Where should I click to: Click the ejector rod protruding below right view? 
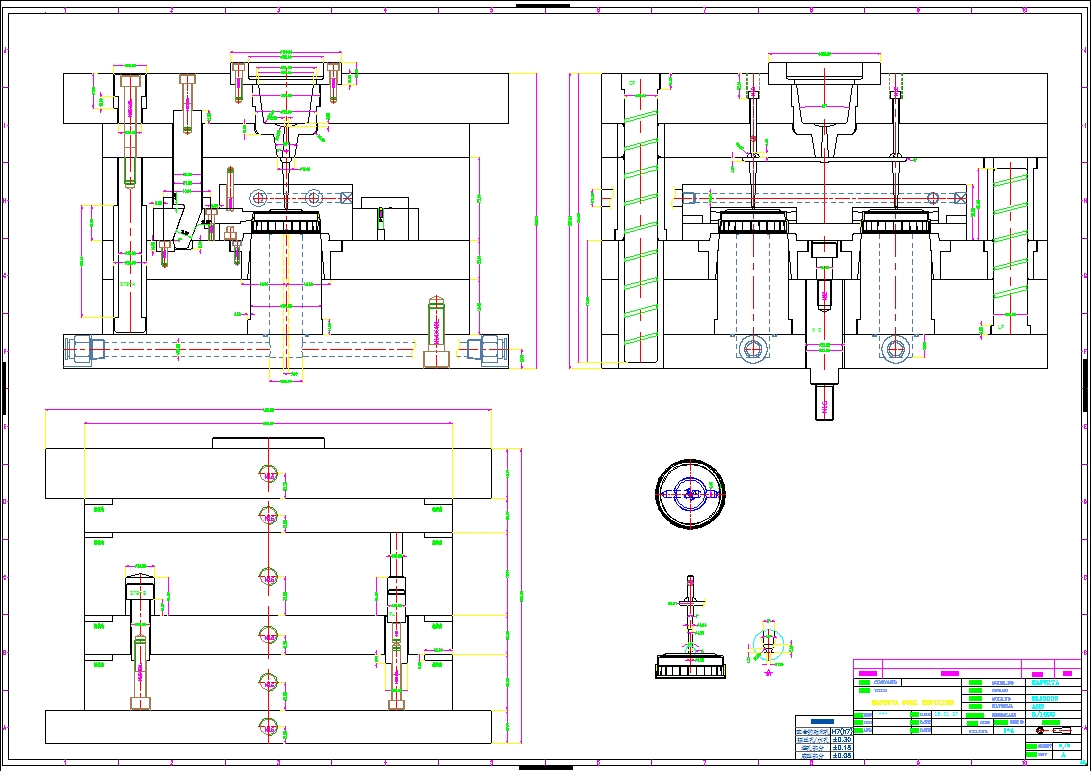pyautogui.click(x=823, y=396)
